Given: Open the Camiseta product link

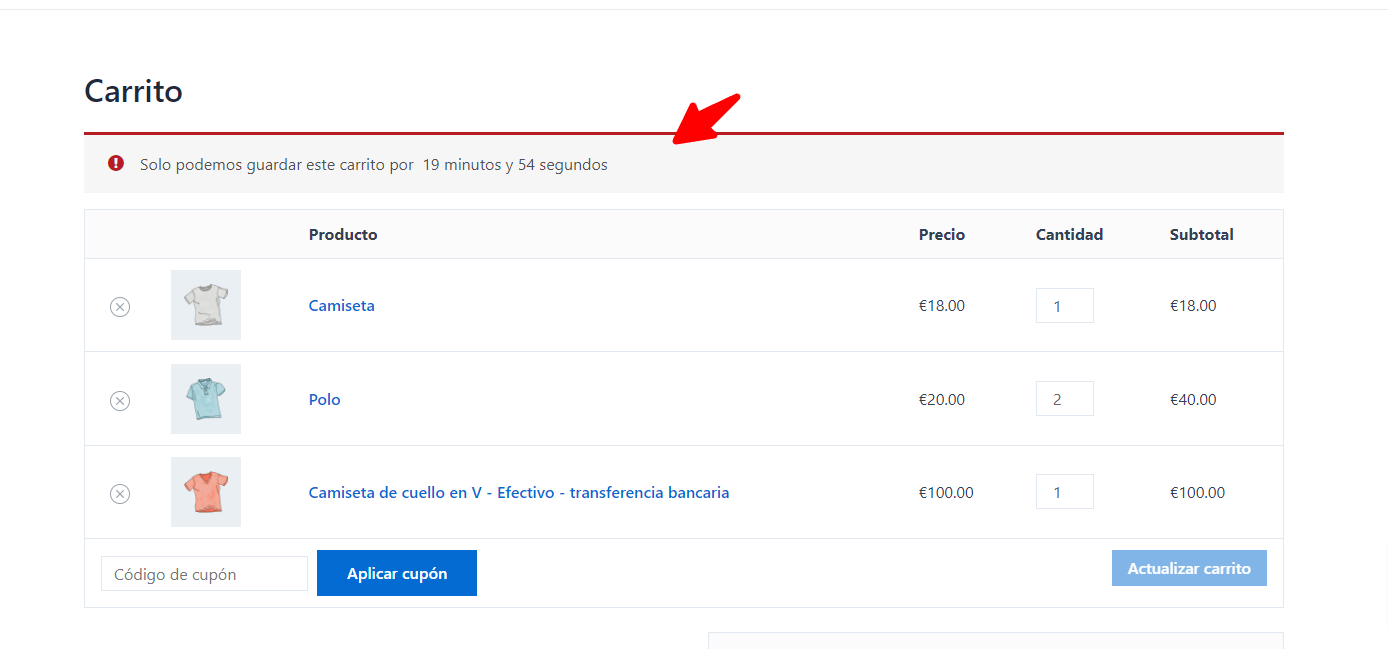Looking at the screenshot, I should click(x=342, y=306).
